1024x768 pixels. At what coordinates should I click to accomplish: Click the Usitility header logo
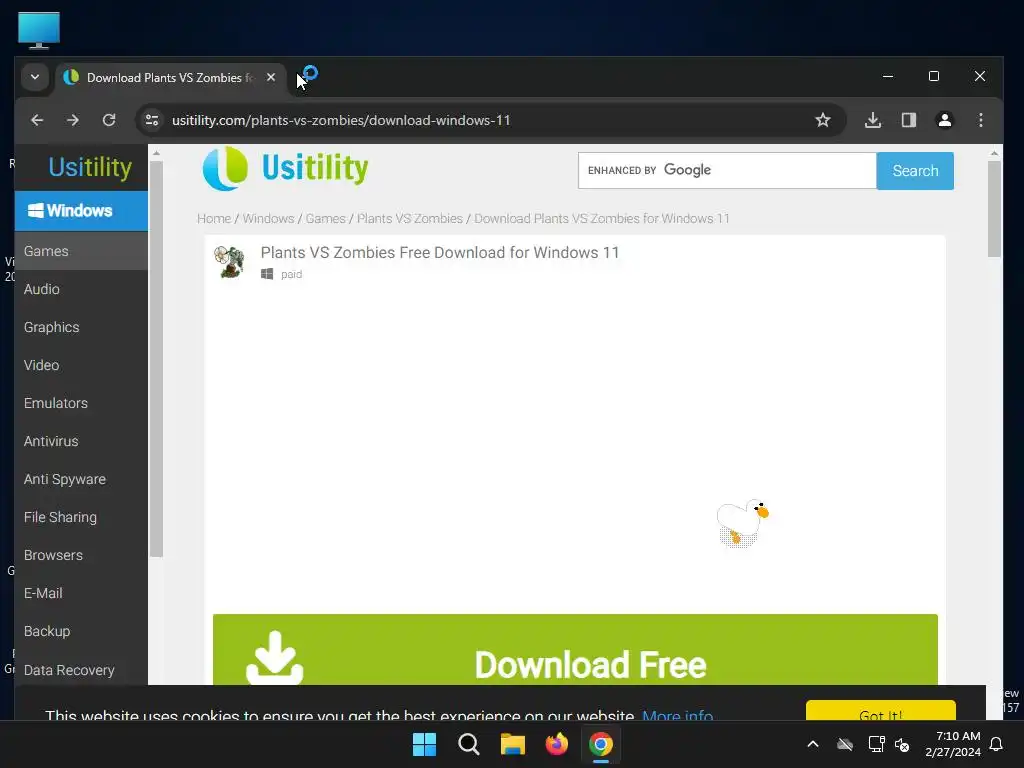285,168
